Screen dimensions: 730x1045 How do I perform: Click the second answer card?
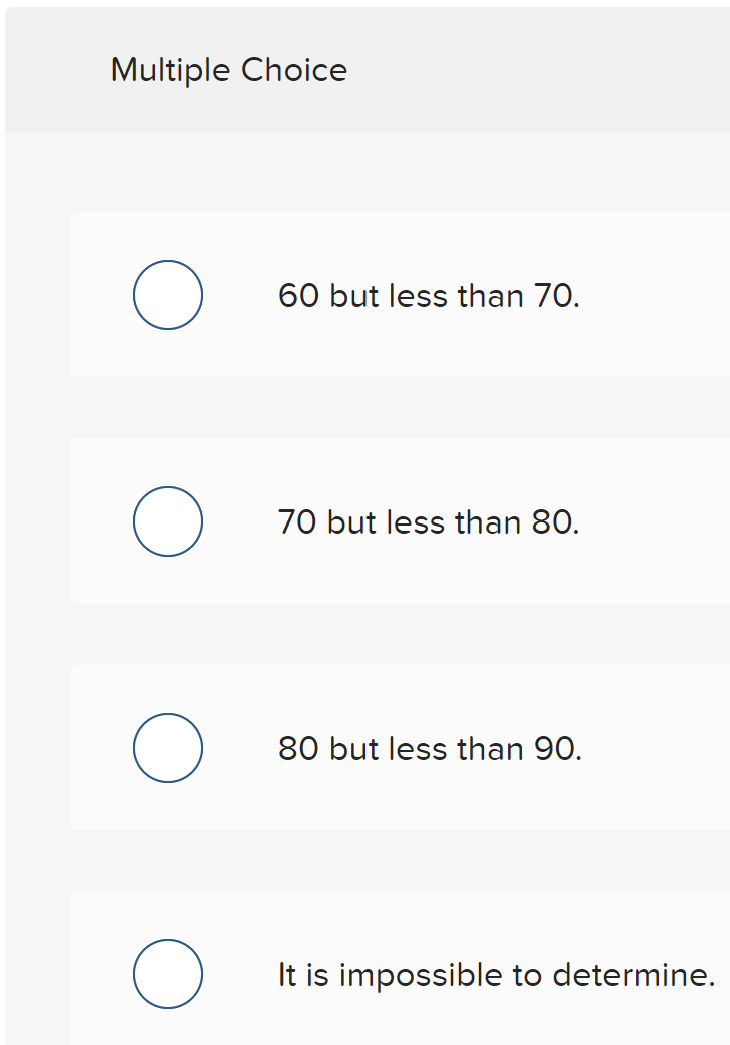(x=400, y=521)
